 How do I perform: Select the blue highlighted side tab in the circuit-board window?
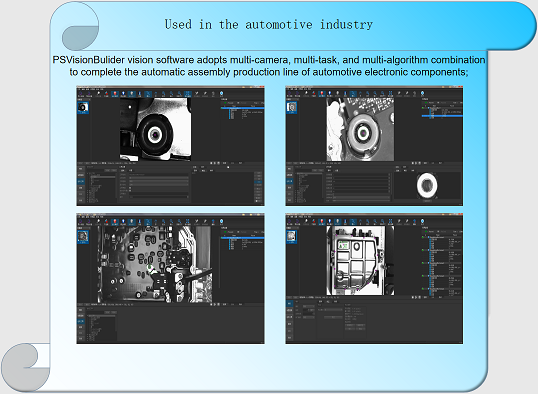click(x=81, y=322)
